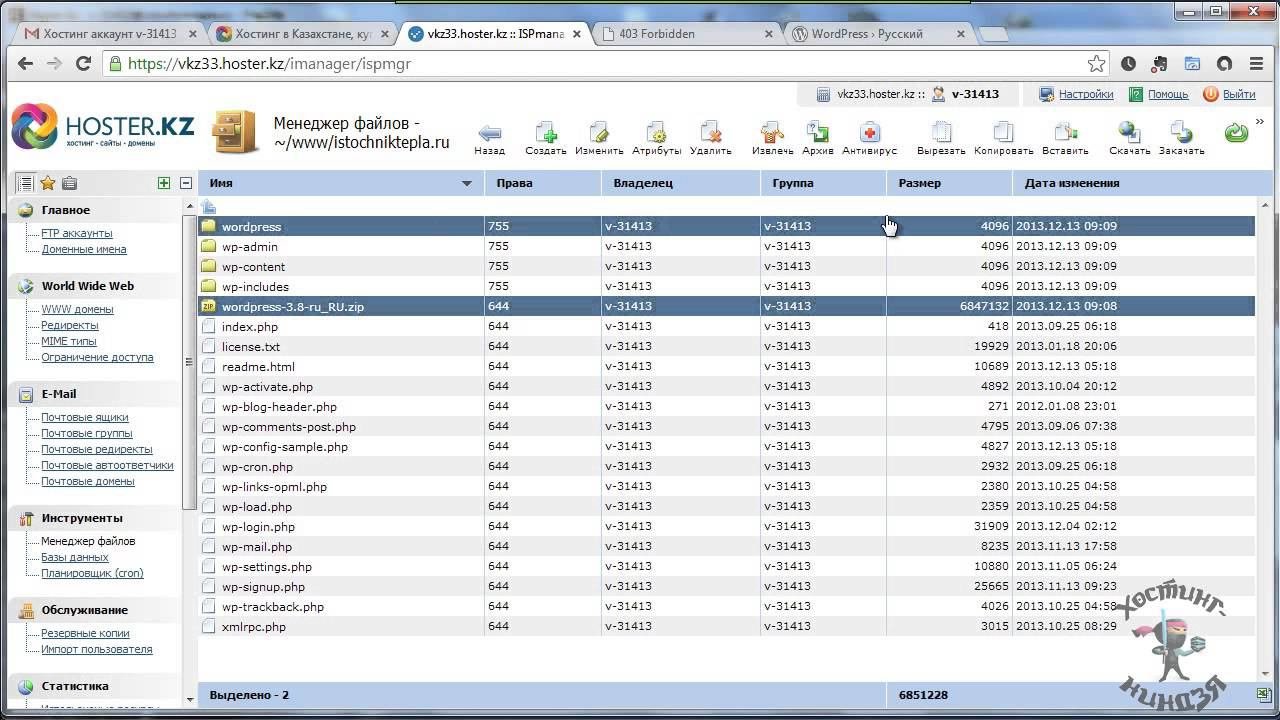Switch to the 403 Forbidden browser tab
1280x720 pixels.
pos(685,33)
